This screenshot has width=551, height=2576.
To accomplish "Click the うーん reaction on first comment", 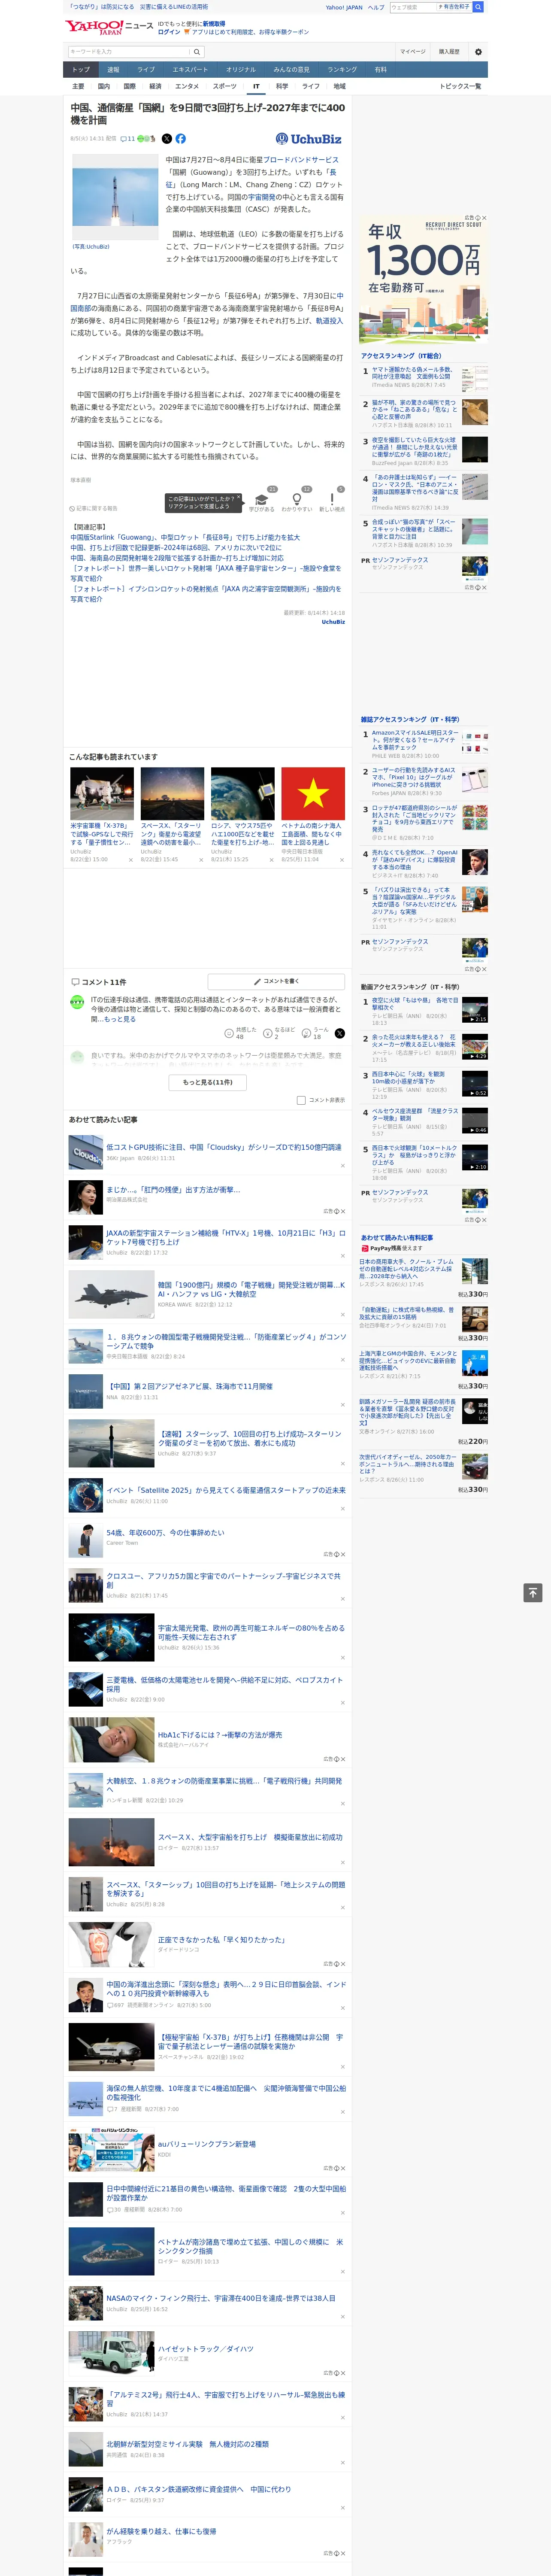I will 306,1033.
